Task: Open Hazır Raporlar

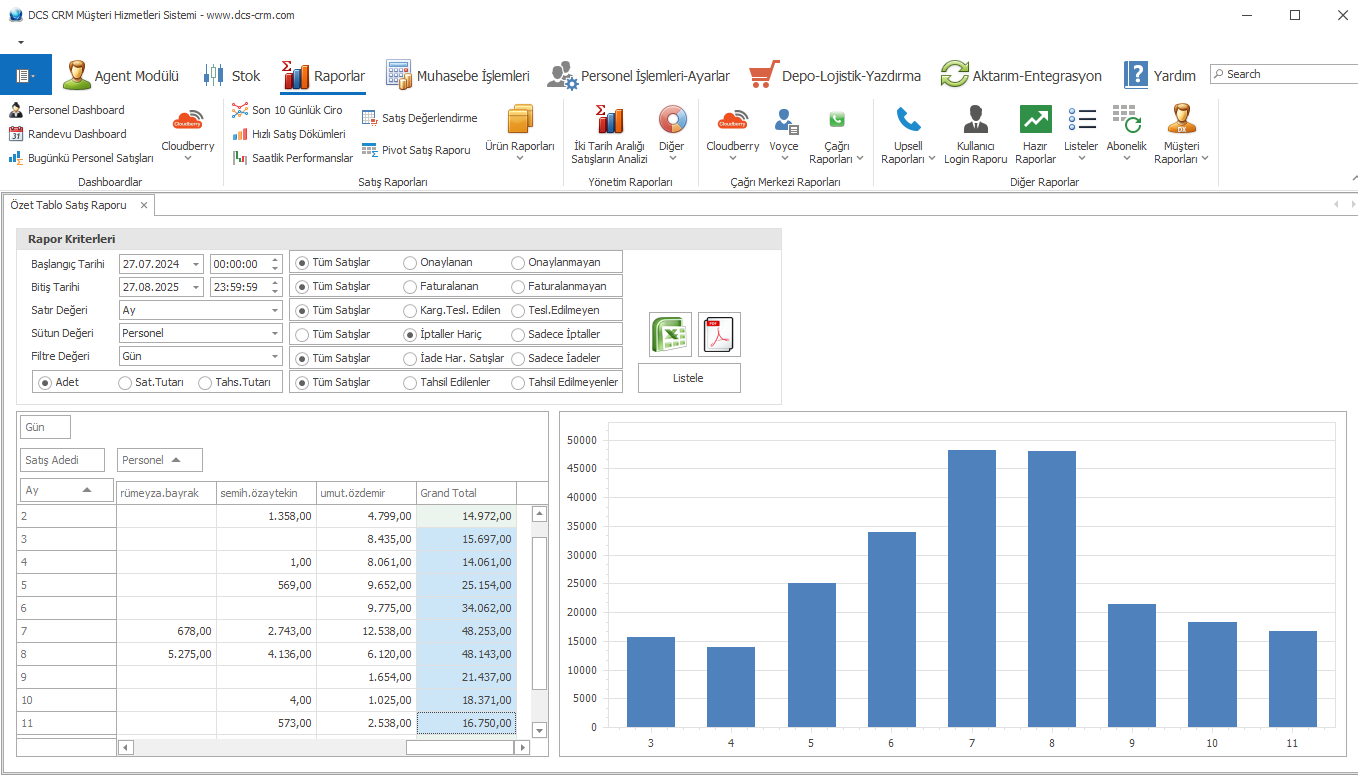Action: (x=1035, y=135)
